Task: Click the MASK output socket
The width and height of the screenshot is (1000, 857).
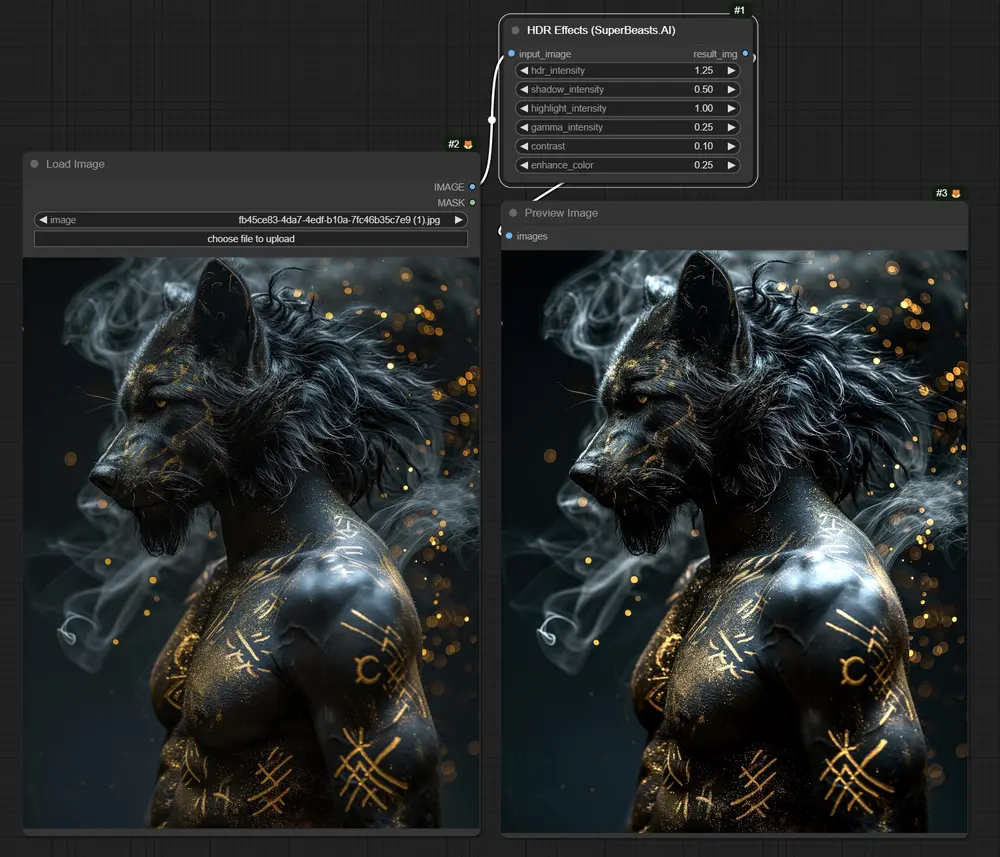Action: [472, 203]
